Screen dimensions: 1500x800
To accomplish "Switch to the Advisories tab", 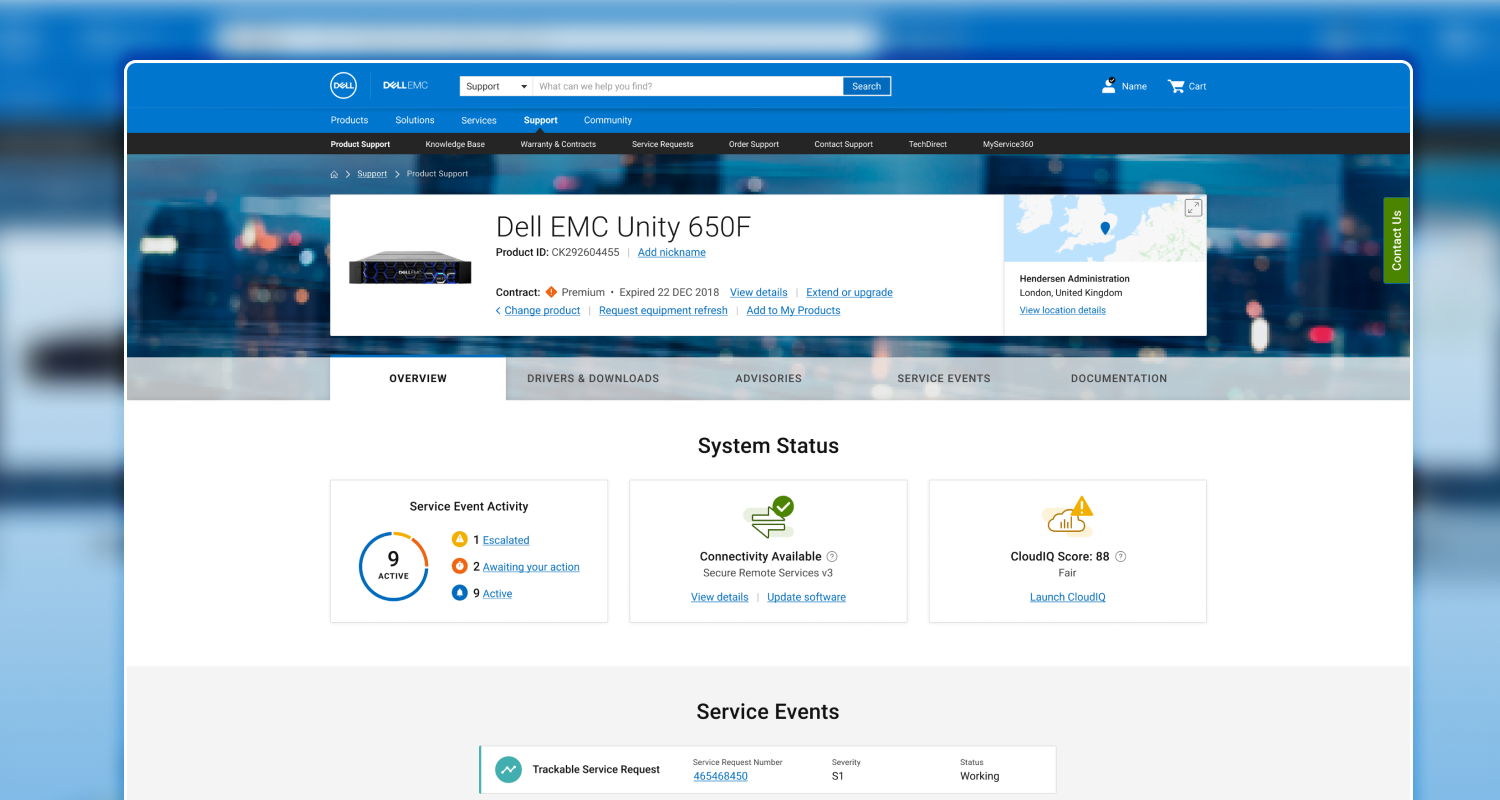I will coord(768,378).
